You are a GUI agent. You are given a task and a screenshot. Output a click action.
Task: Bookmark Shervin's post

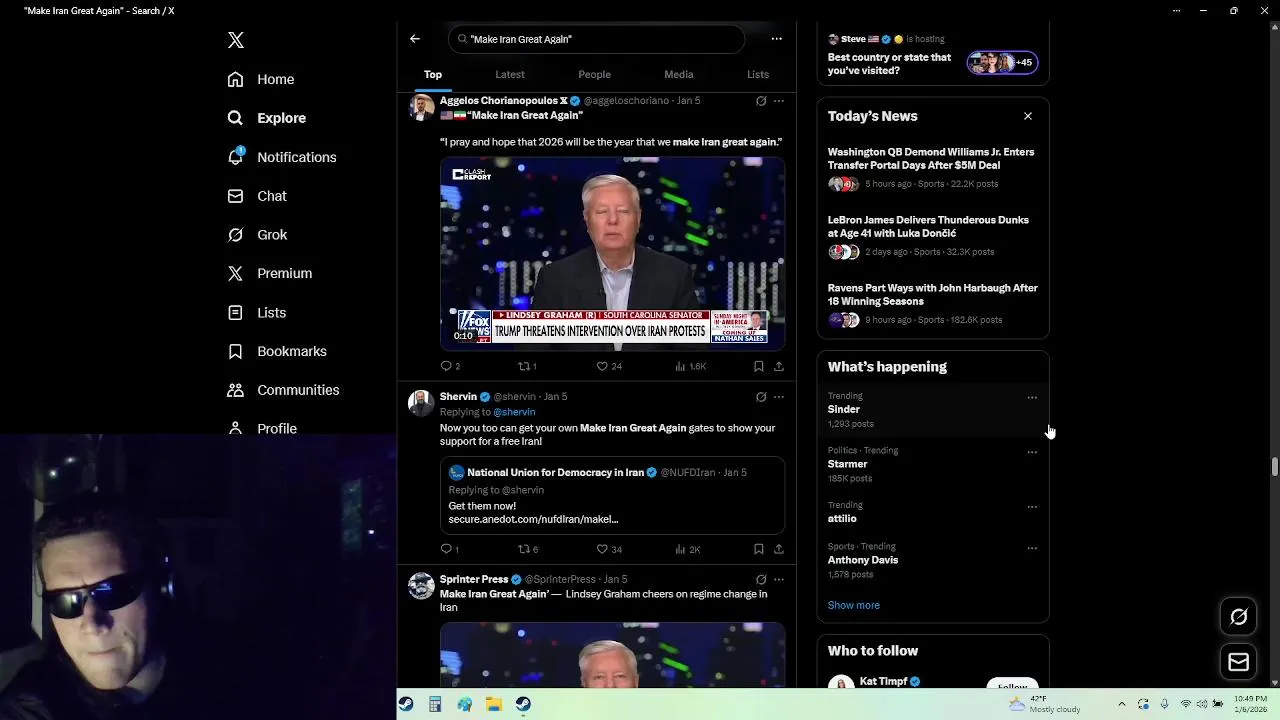click(759, 549)
